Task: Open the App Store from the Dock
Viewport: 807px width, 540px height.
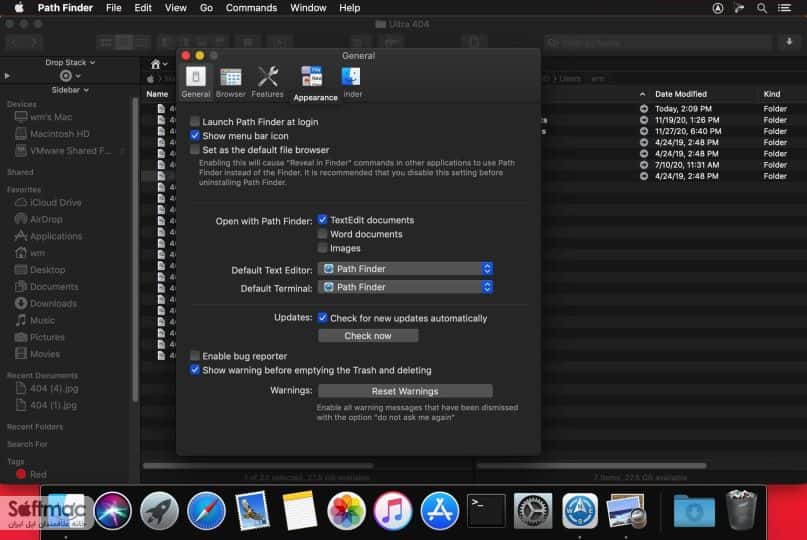Action: (439, 511)
